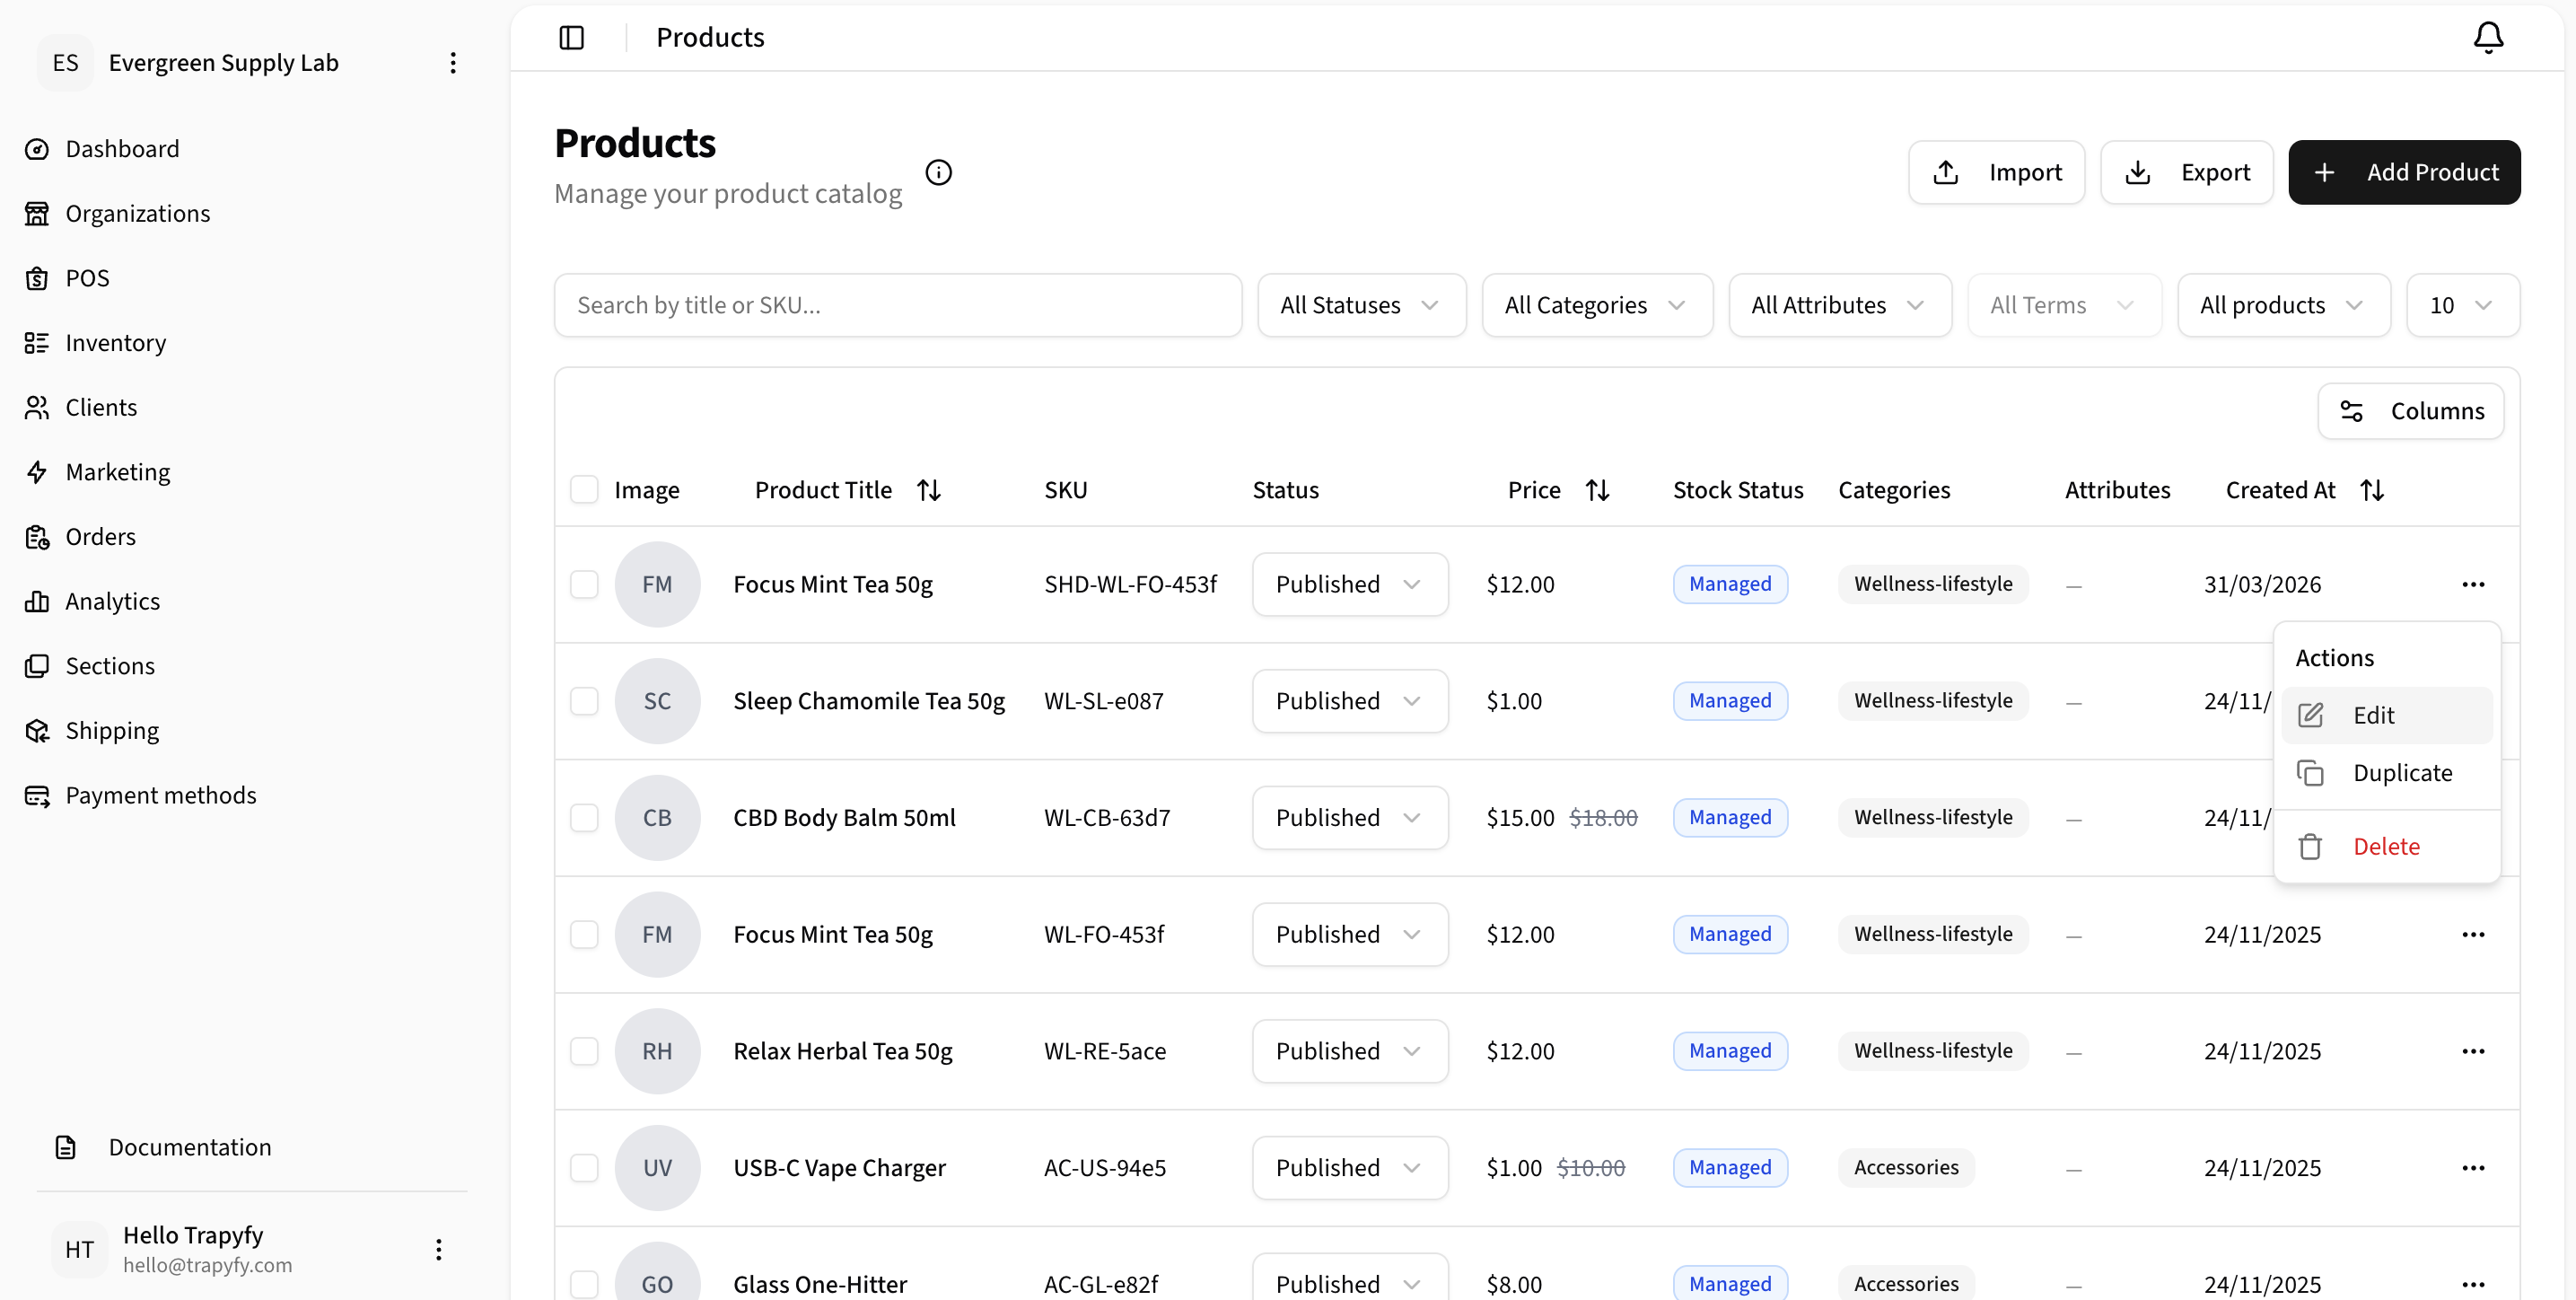This screenshot has height=1300, width=2576.
Task: Check the USB-C Vape Charger row
Action: pyautogui.click(x=584, y=1168)
